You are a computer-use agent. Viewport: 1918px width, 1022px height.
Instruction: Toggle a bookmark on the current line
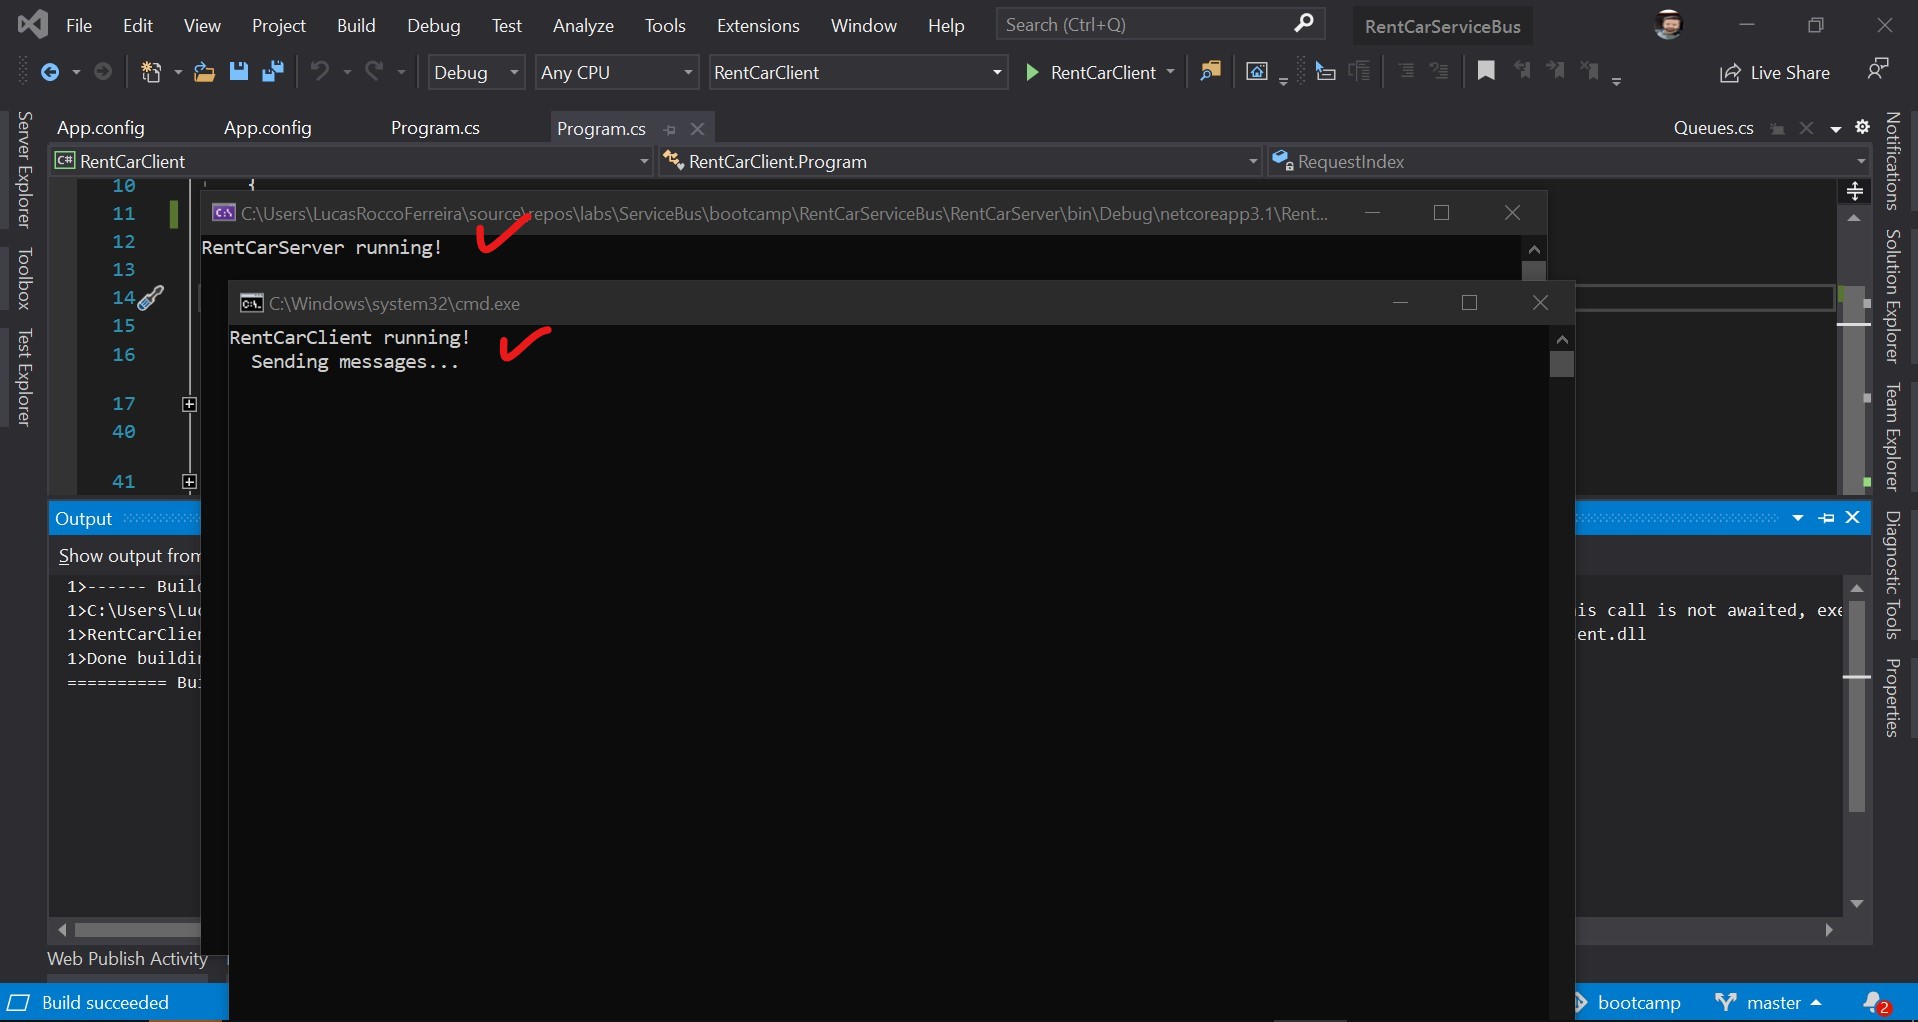click(1486, 71)
